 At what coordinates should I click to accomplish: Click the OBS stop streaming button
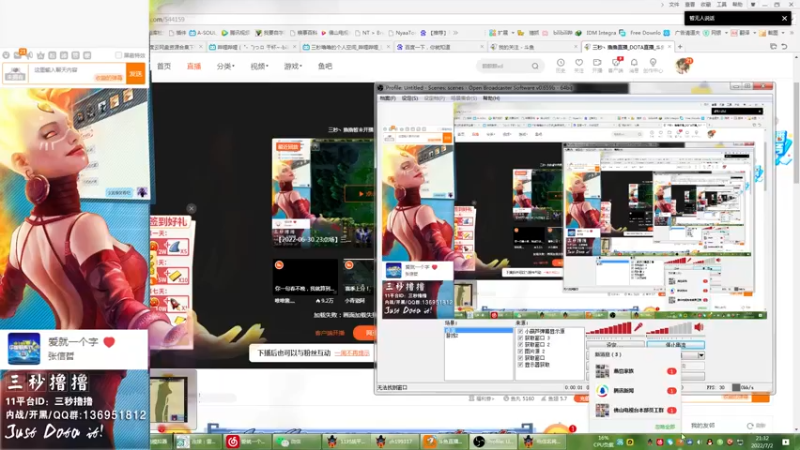coord(676,345)
